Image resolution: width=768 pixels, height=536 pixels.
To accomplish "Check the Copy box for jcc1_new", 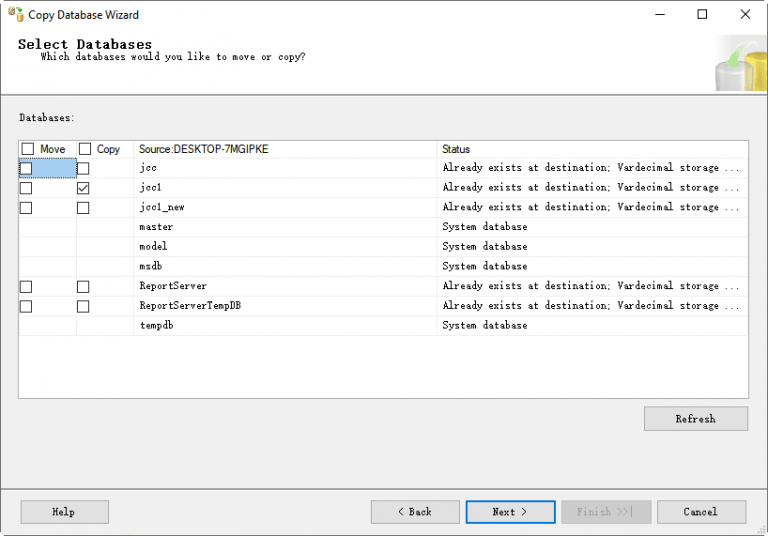I will [83, 208].
